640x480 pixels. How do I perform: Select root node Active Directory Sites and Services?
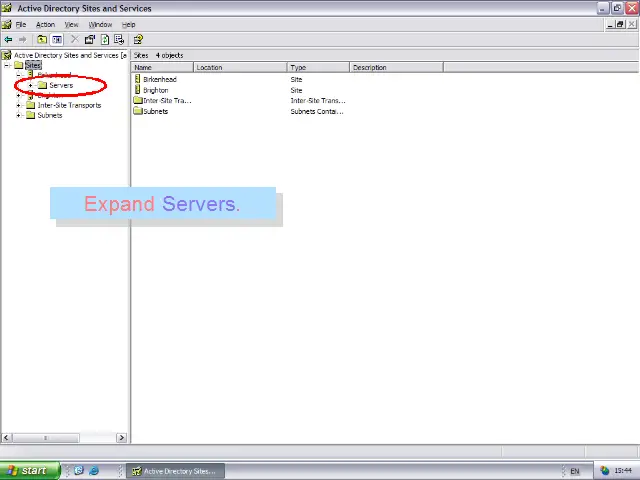point(70,55)
